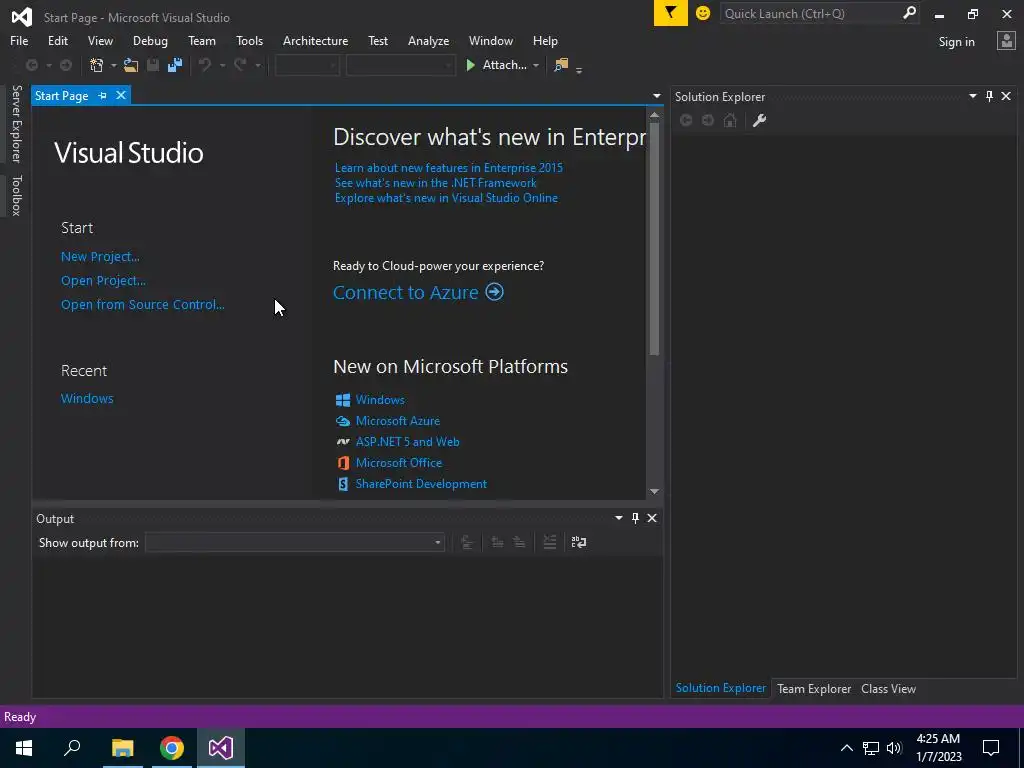Click the Find in Files toolbar icon

tap(561, 65)
